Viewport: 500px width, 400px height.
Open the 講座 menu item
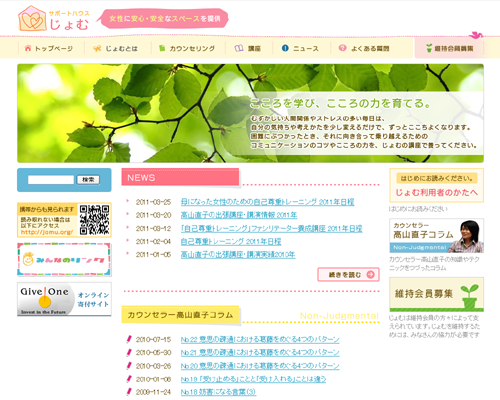pyautogui.click(x=248, y=48)
